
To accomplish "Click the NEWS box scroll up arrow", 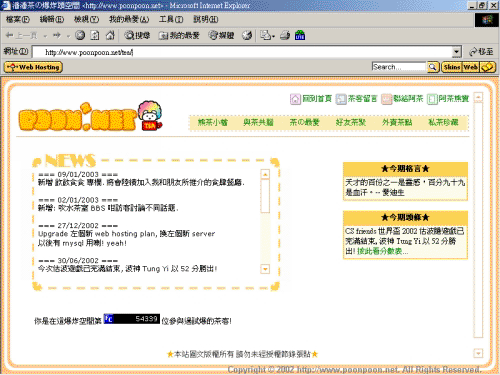I will point(265,175).
